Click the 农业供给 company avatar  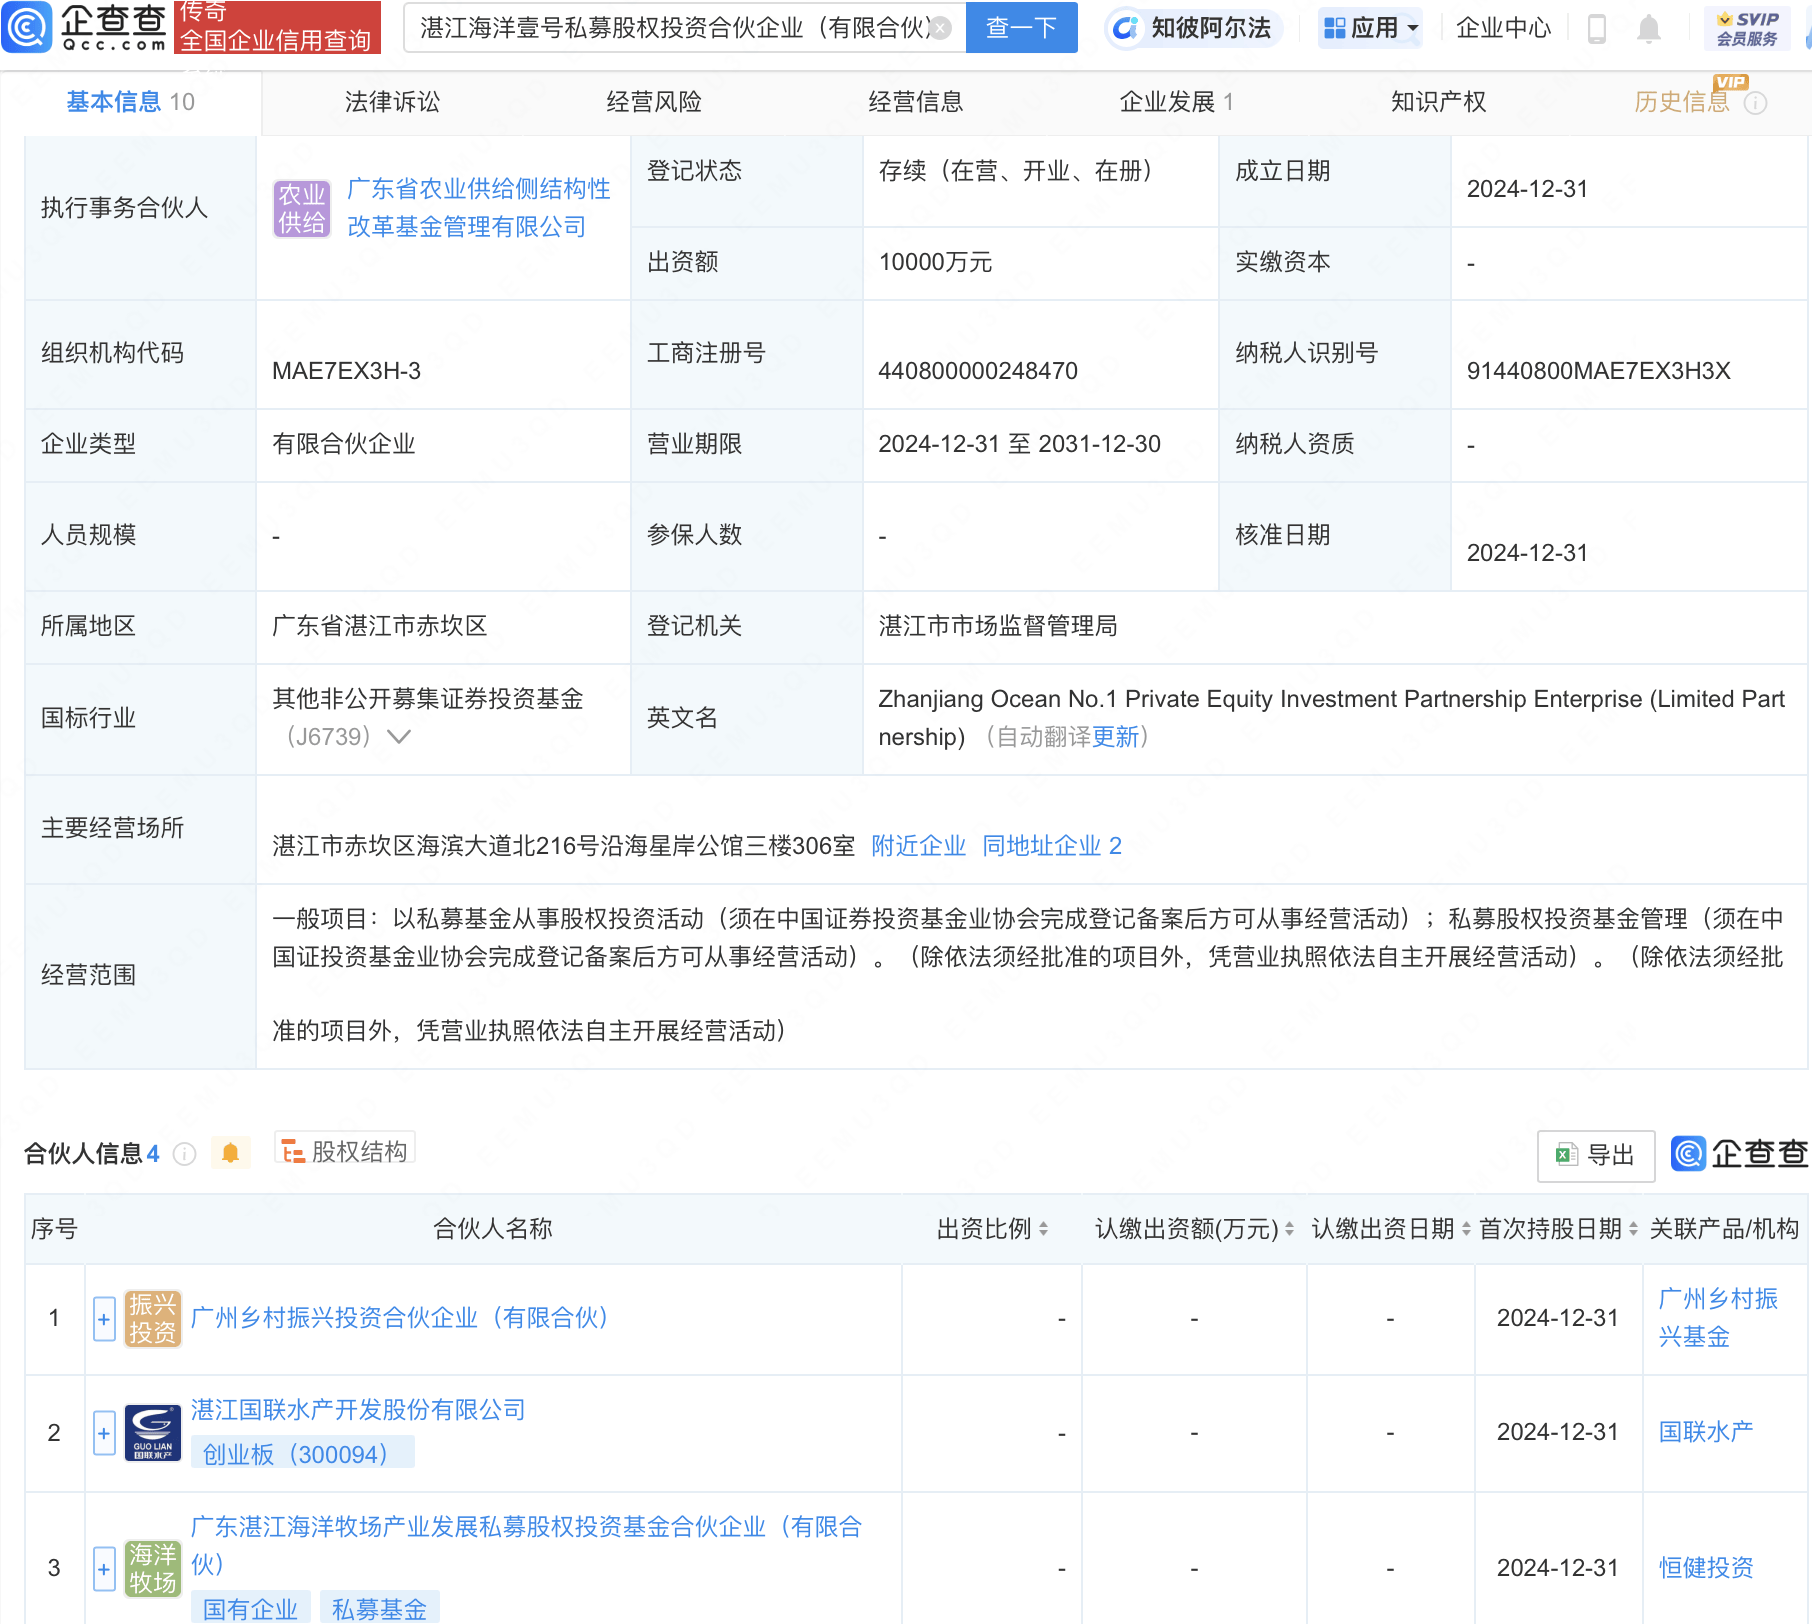point(302,208)
